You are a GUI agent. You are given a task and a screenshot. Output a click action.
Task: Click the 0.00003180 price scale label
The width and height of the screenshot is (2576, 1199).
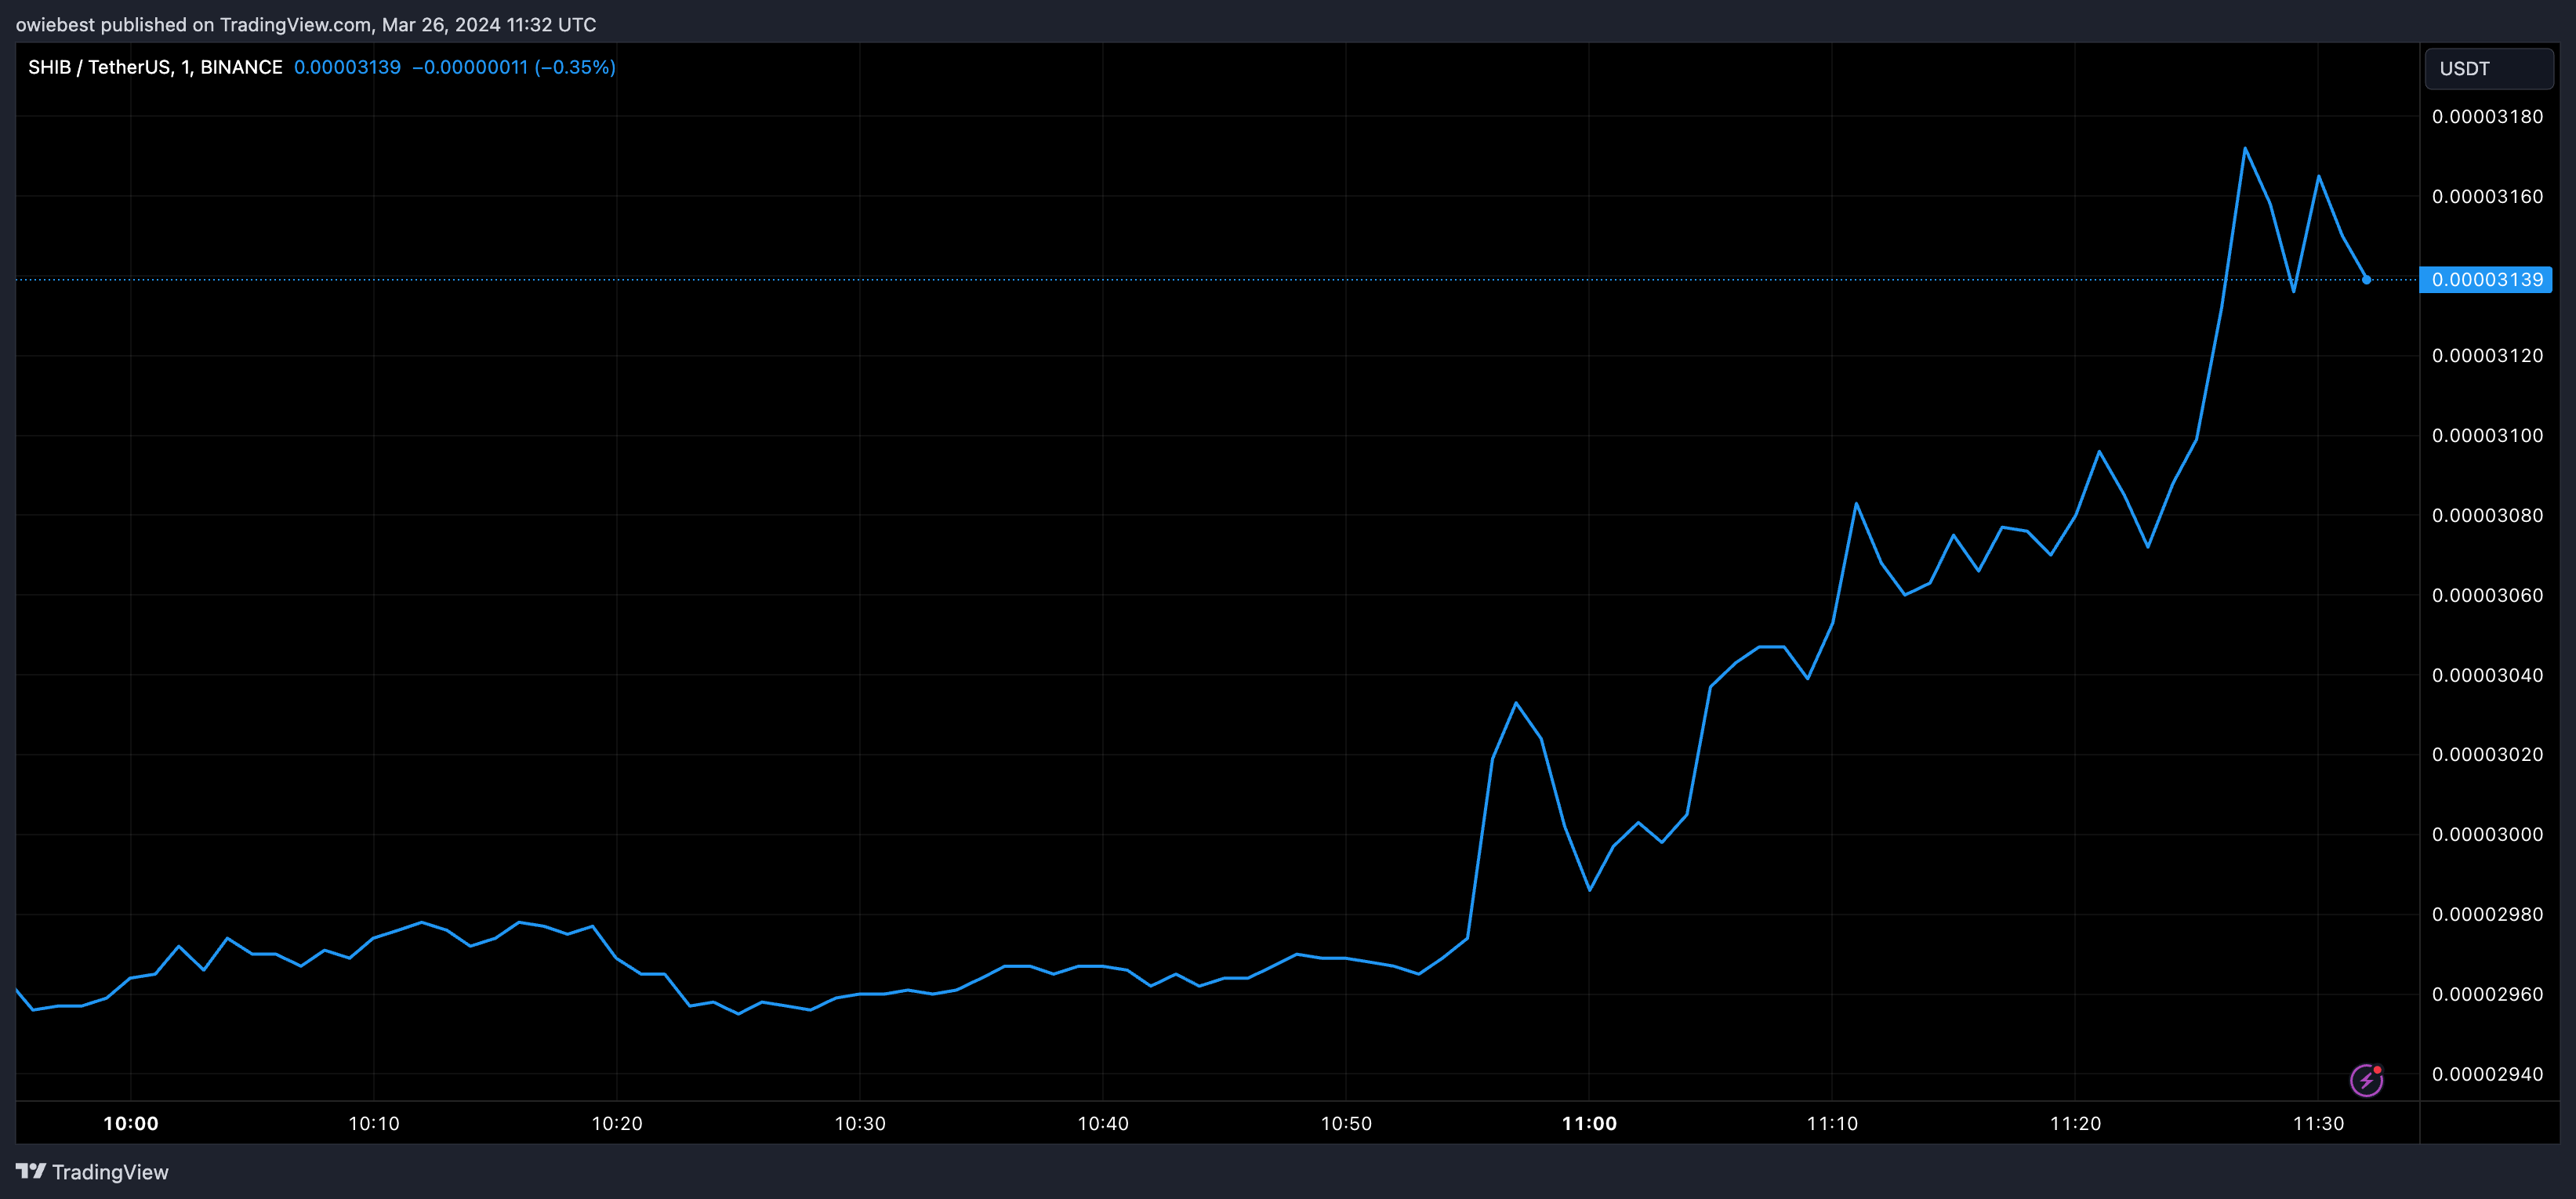pyautogui.click(x=2487, y=117)
